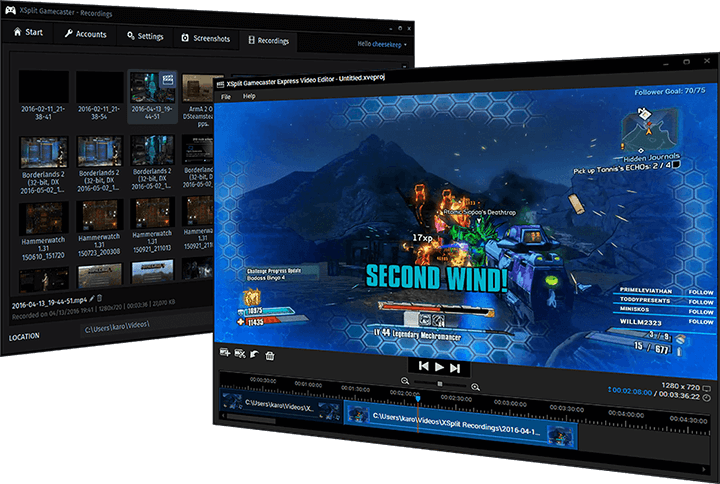
Task: Open the Accounts tab in Gamecaster
Action: click(85, 34)
